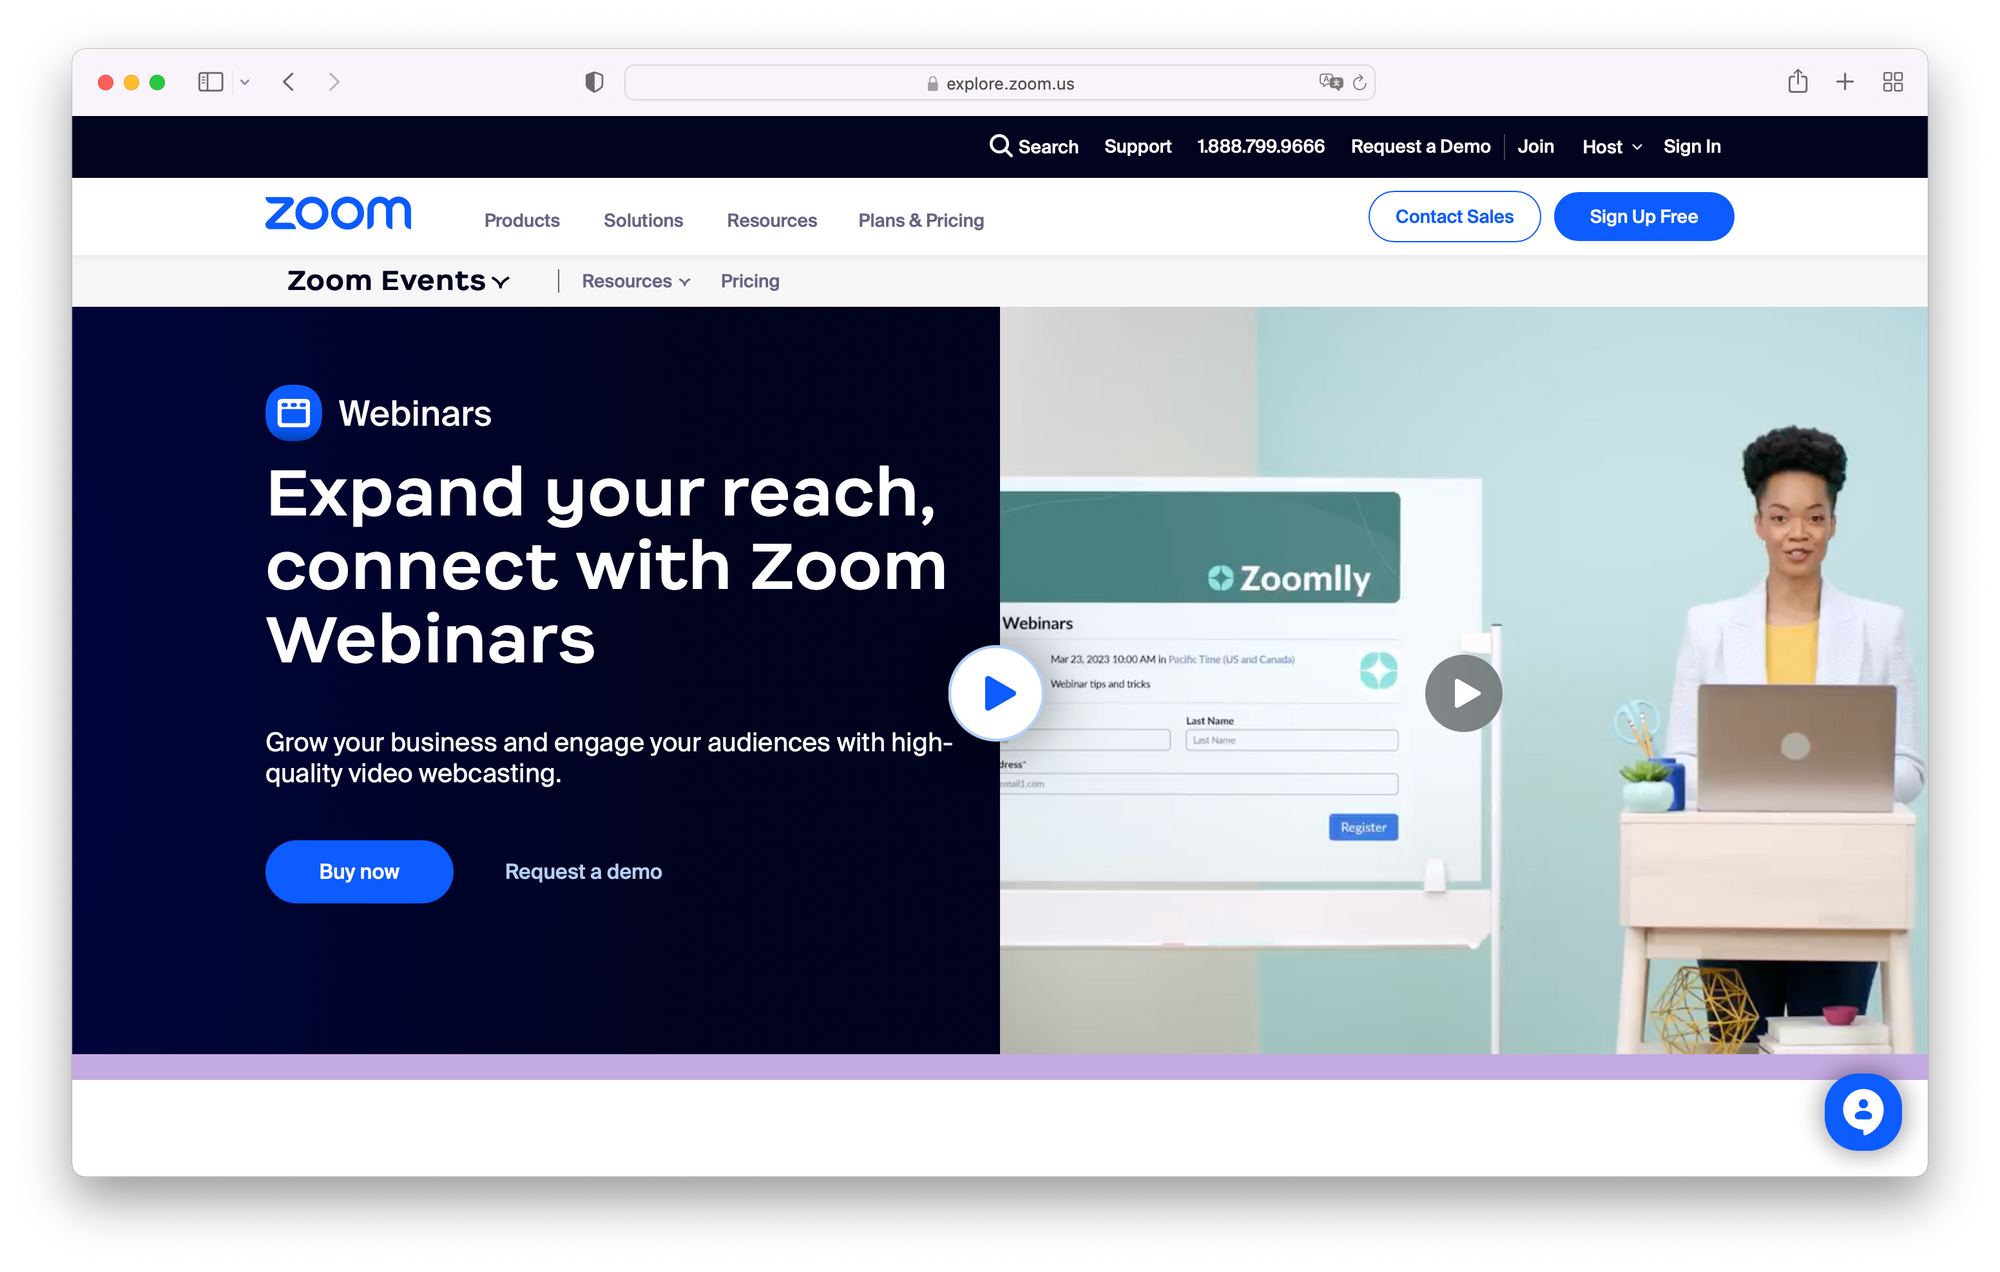Click the Request a demo link
The image size is (2000, 1272).
pyautogui.click(x=583, y=871)
